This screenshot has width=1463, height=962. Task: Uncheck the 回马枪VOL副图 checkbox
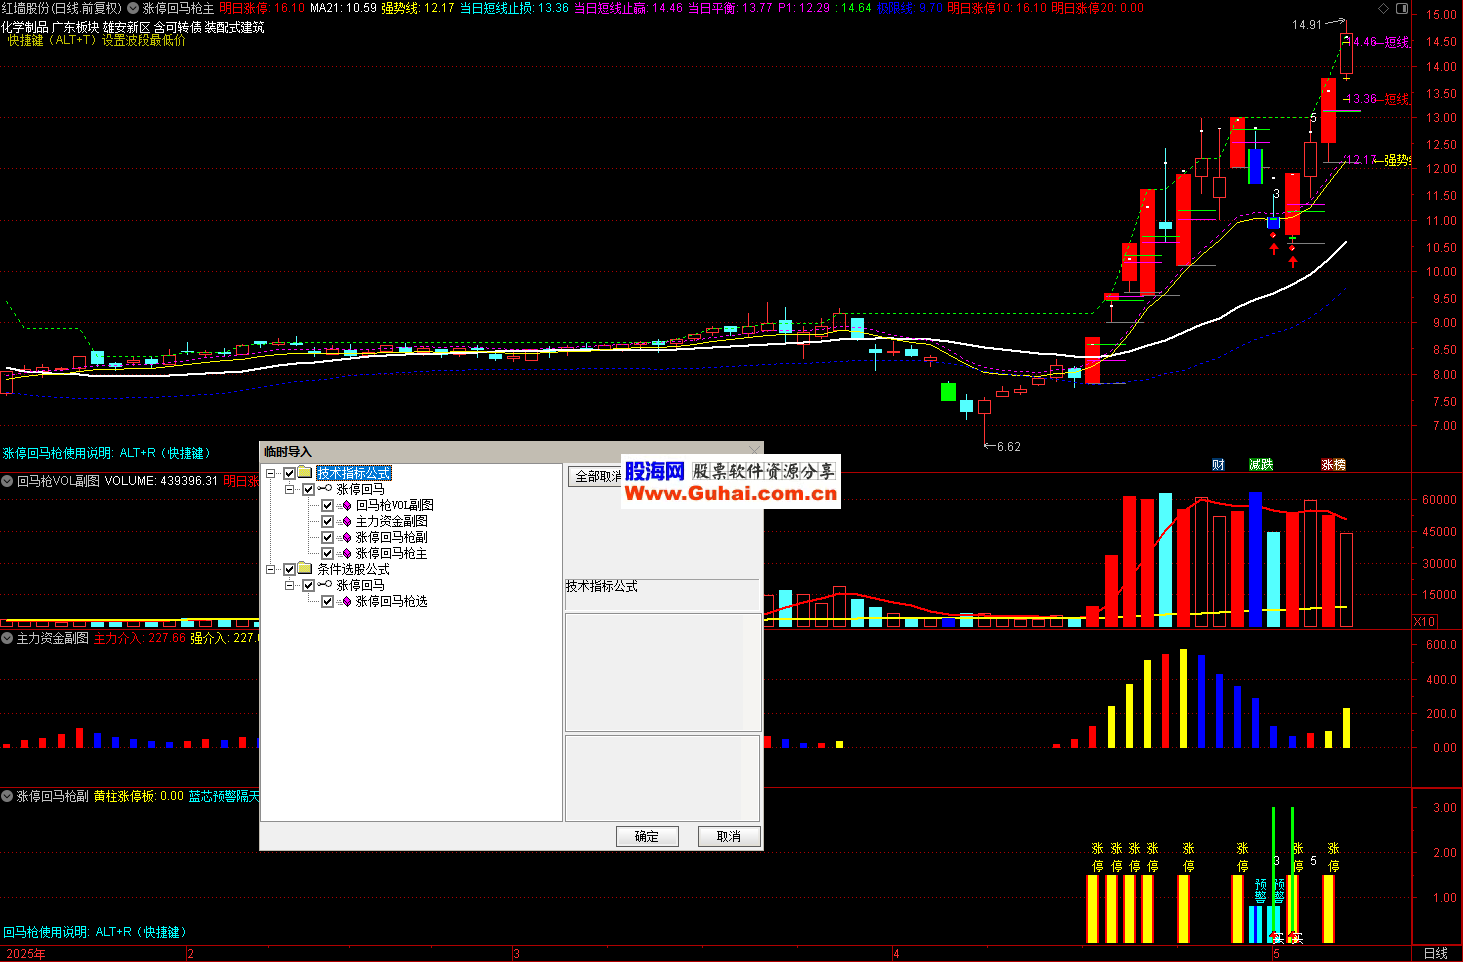[327, 505]
